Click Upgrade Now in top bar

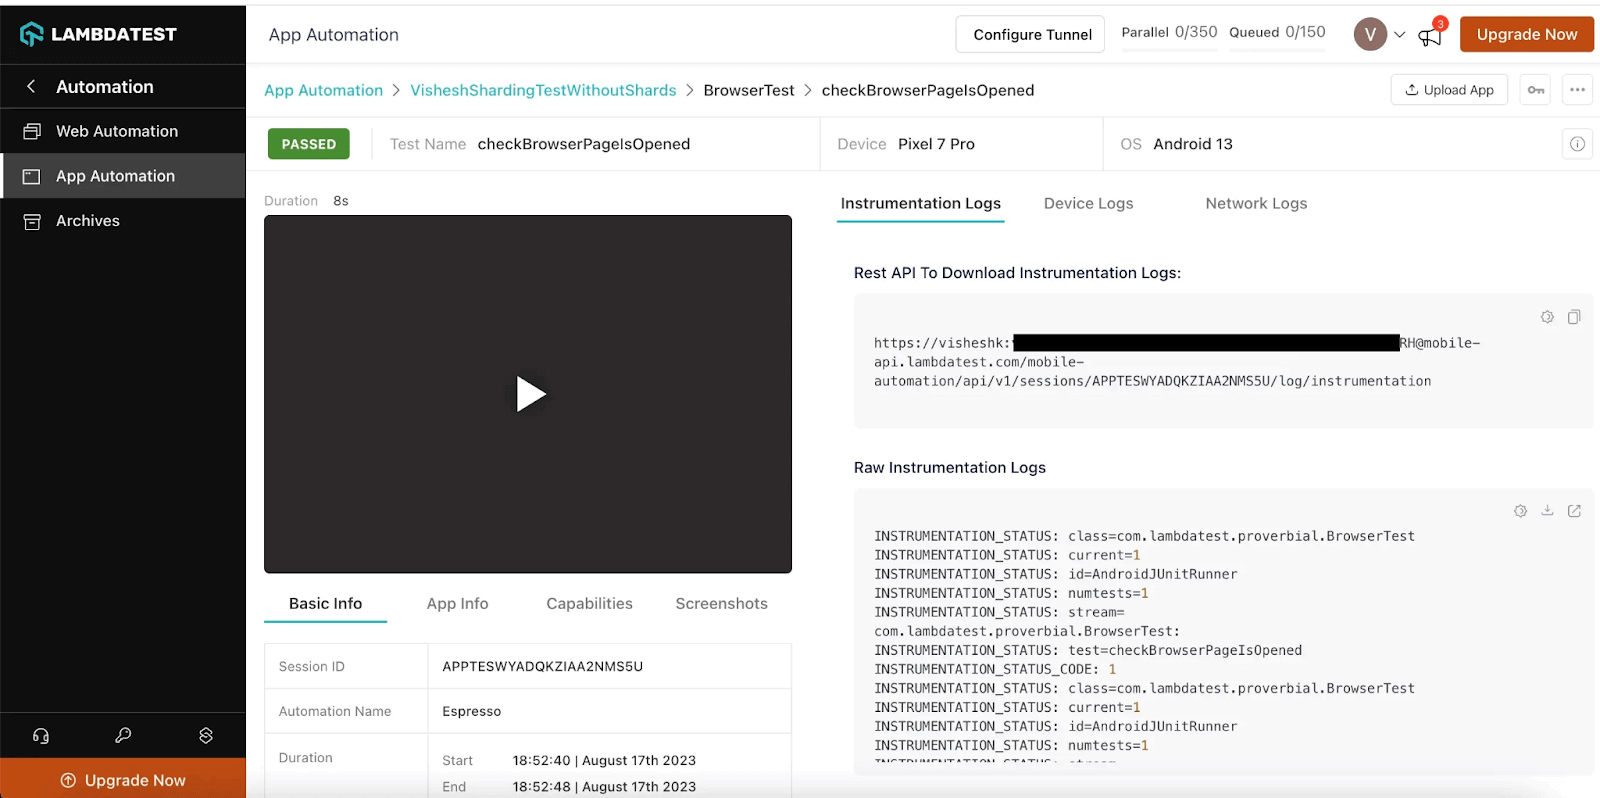click(1527, 34)
